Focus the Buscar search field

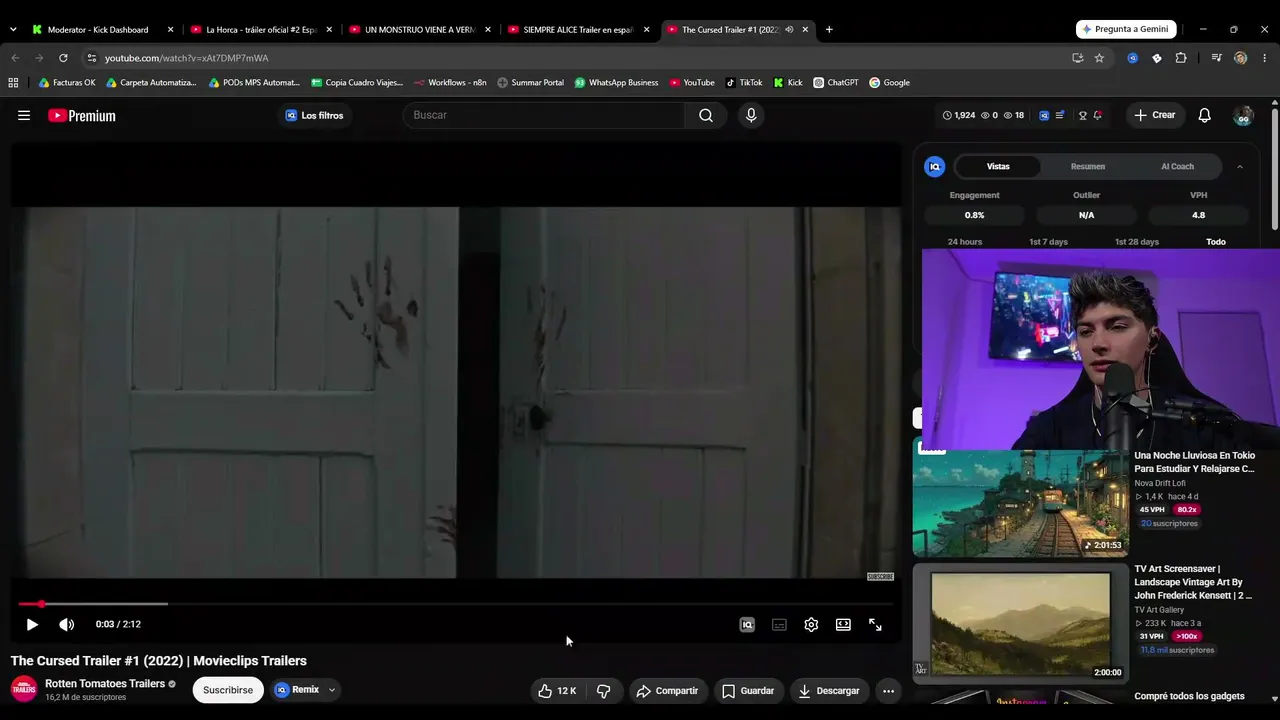tap(545, 115)
